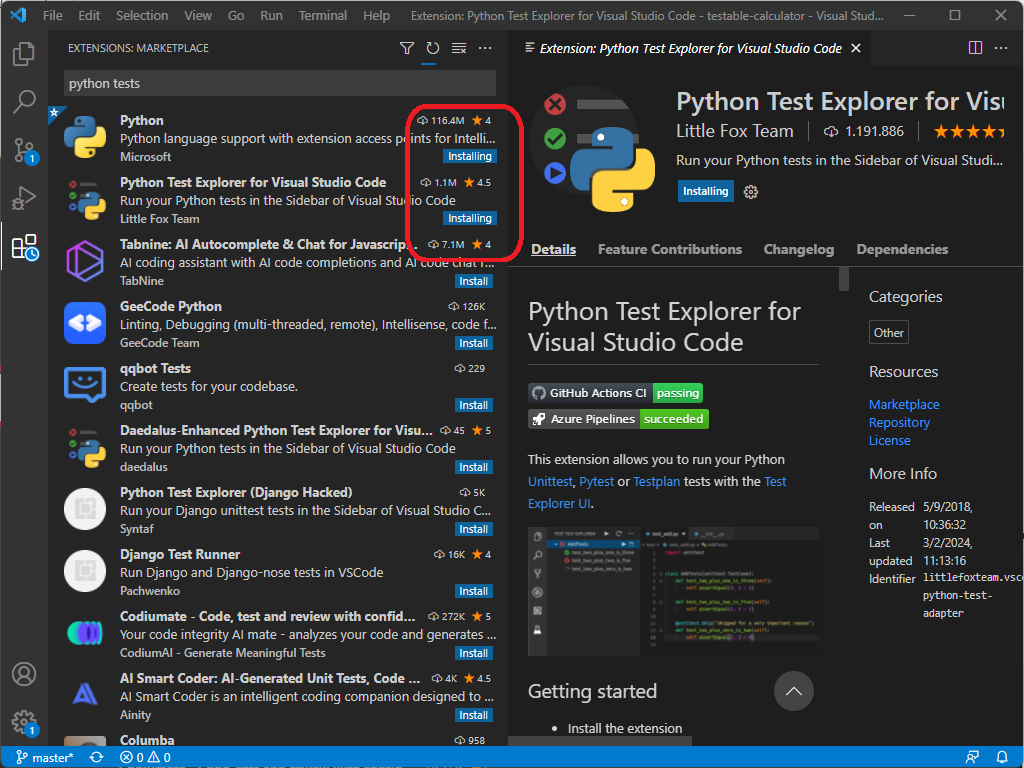The width and height of the screenshot is (1024, 768).
Task: Click the extensions search field
Action: click(280, 84)
